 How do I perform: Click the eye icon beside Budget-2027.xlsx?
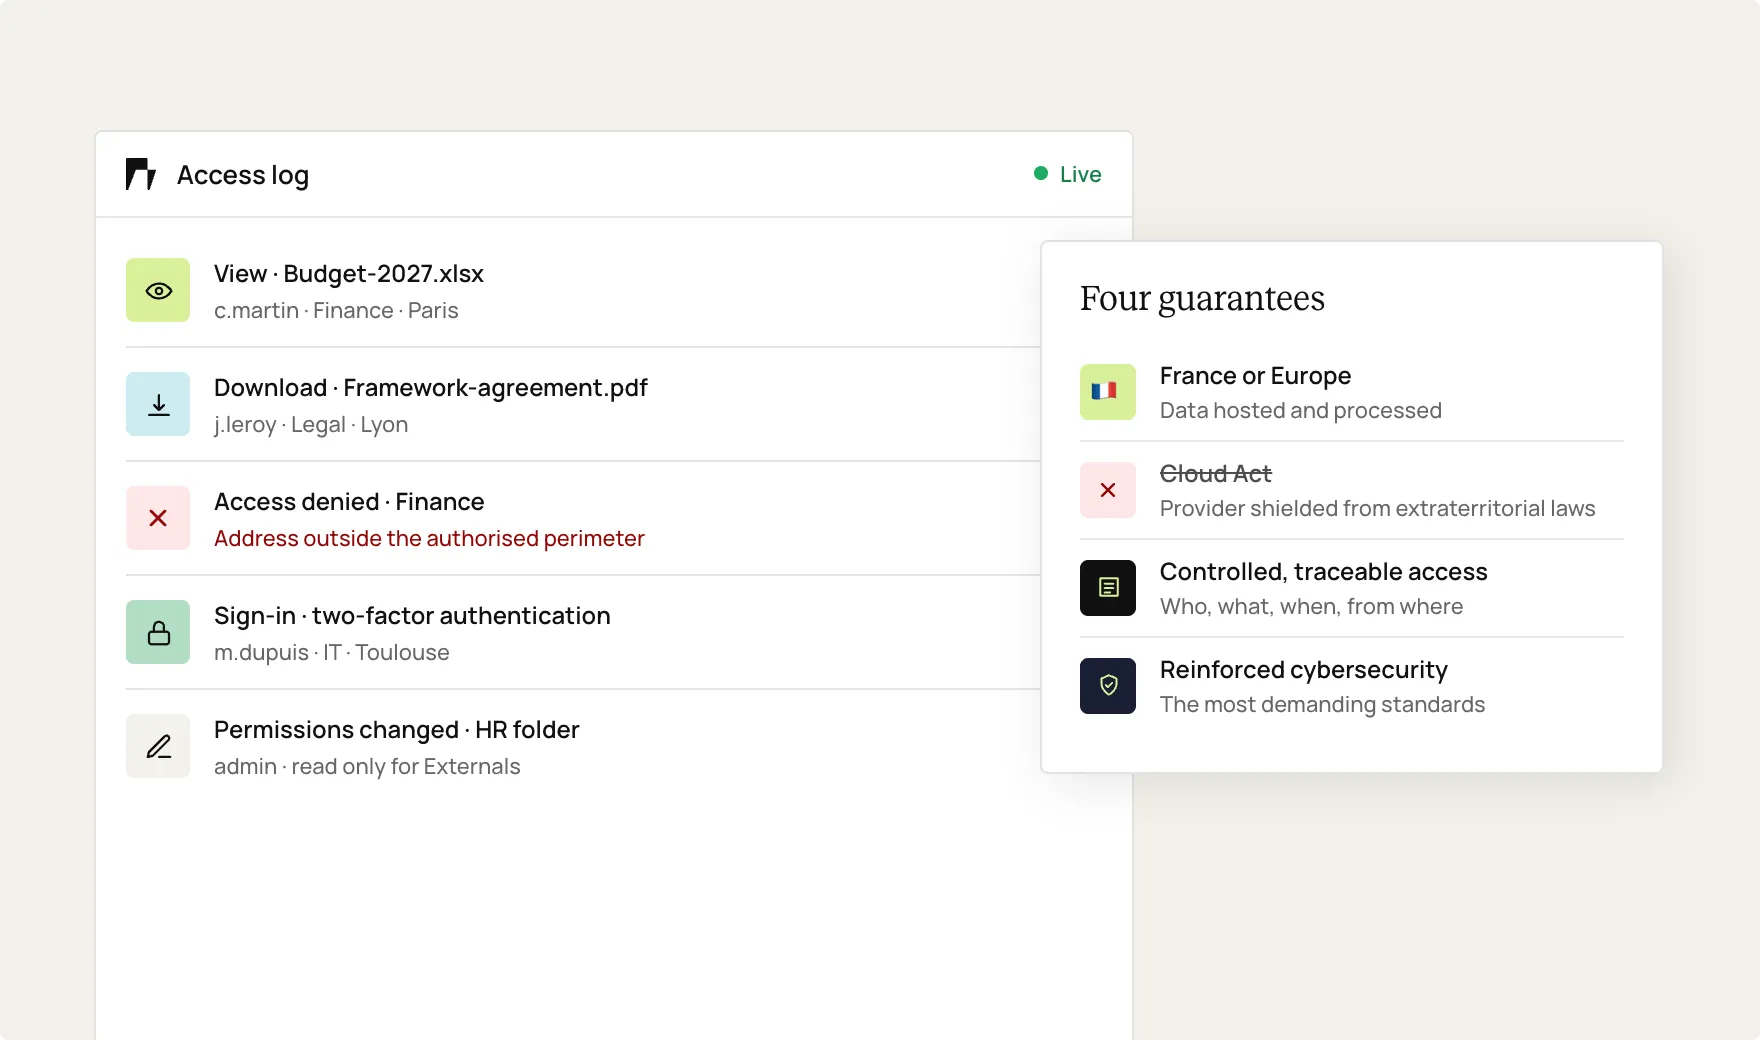tap(158, 290)
